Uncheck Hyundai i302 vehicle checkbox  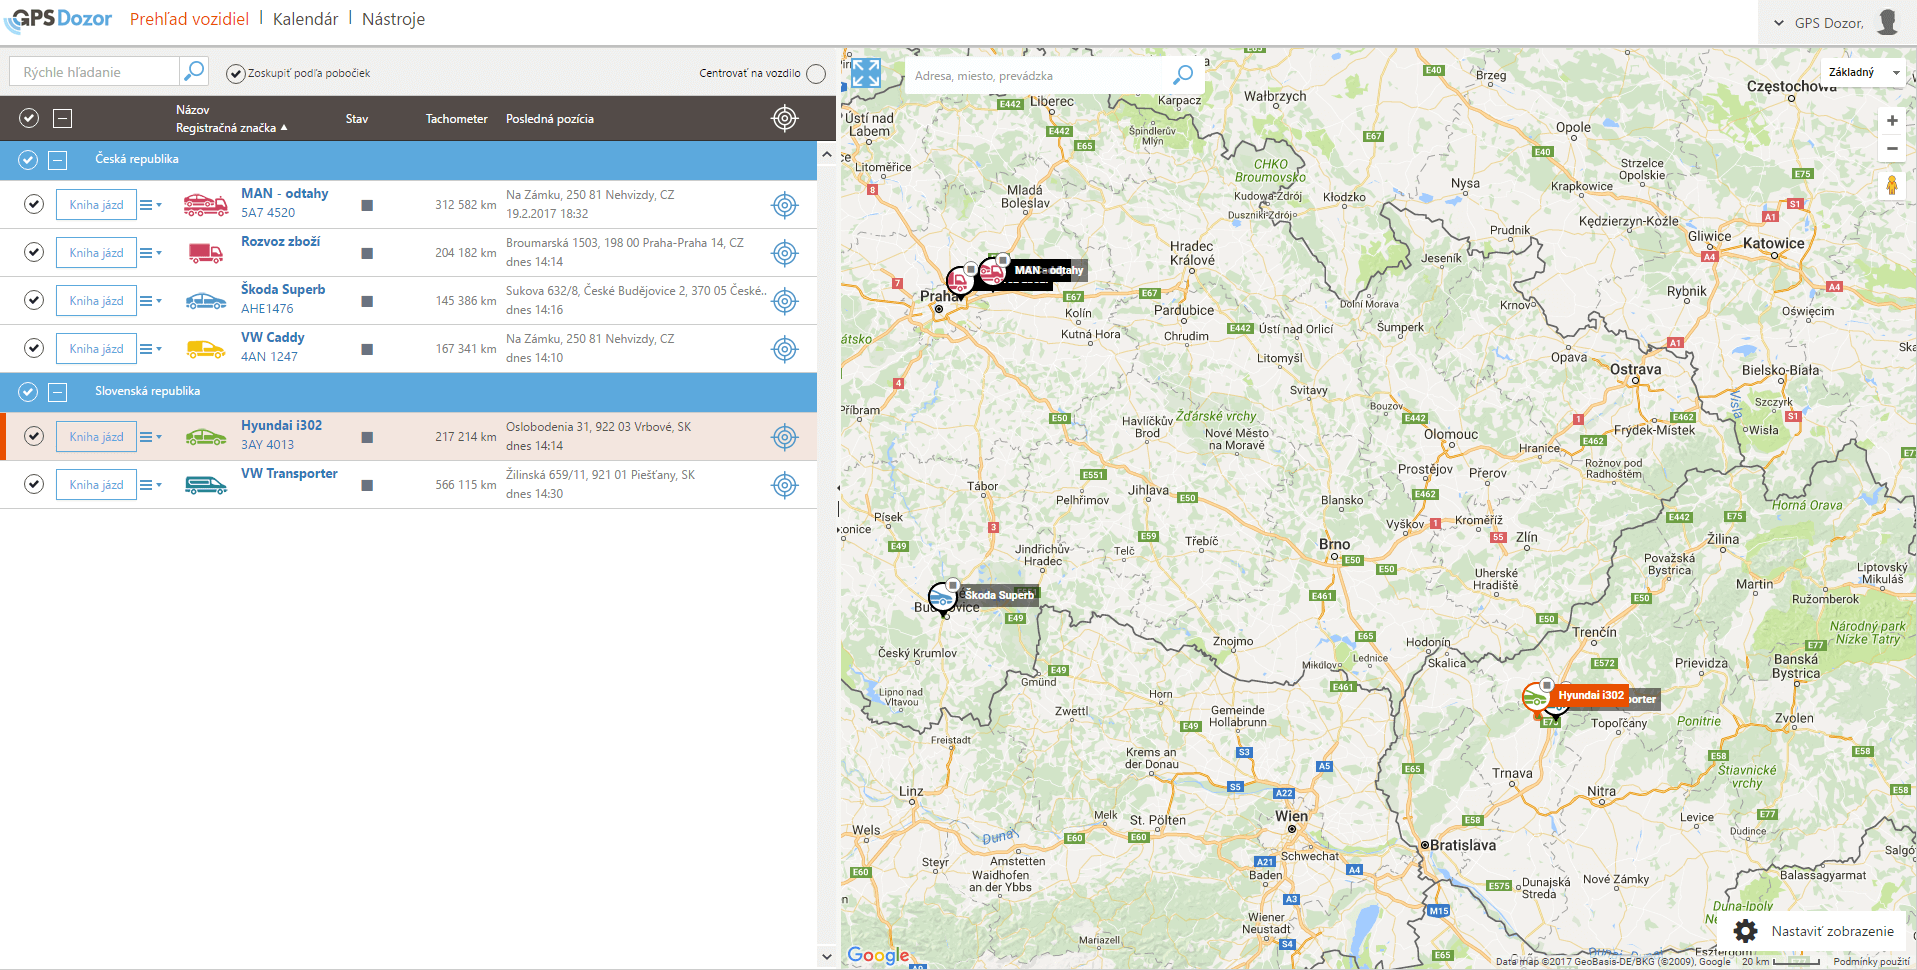click(x=34, y=436)
